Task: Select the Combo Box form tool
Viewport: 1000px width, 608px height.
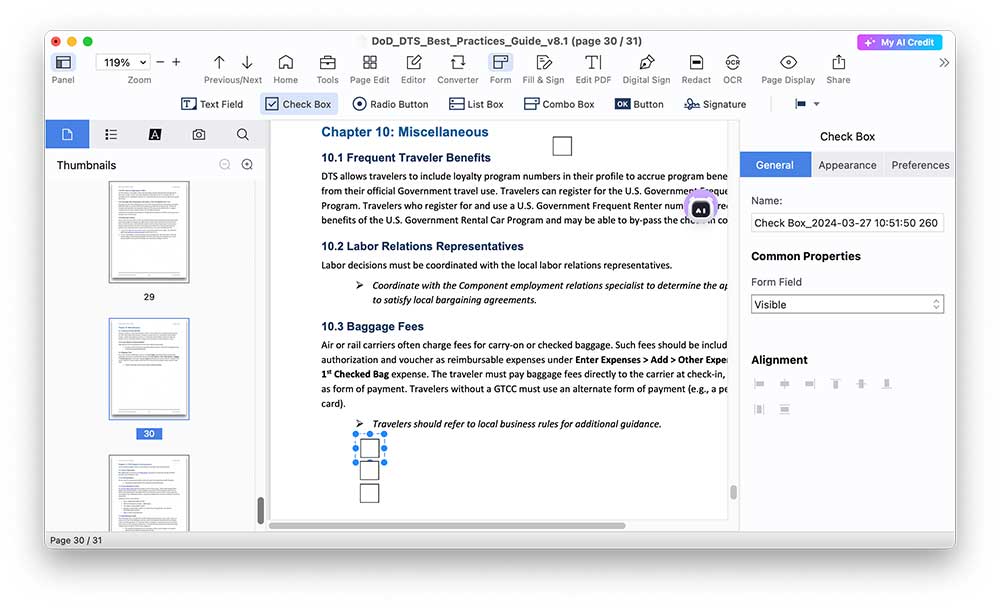Action: point(559,104)
